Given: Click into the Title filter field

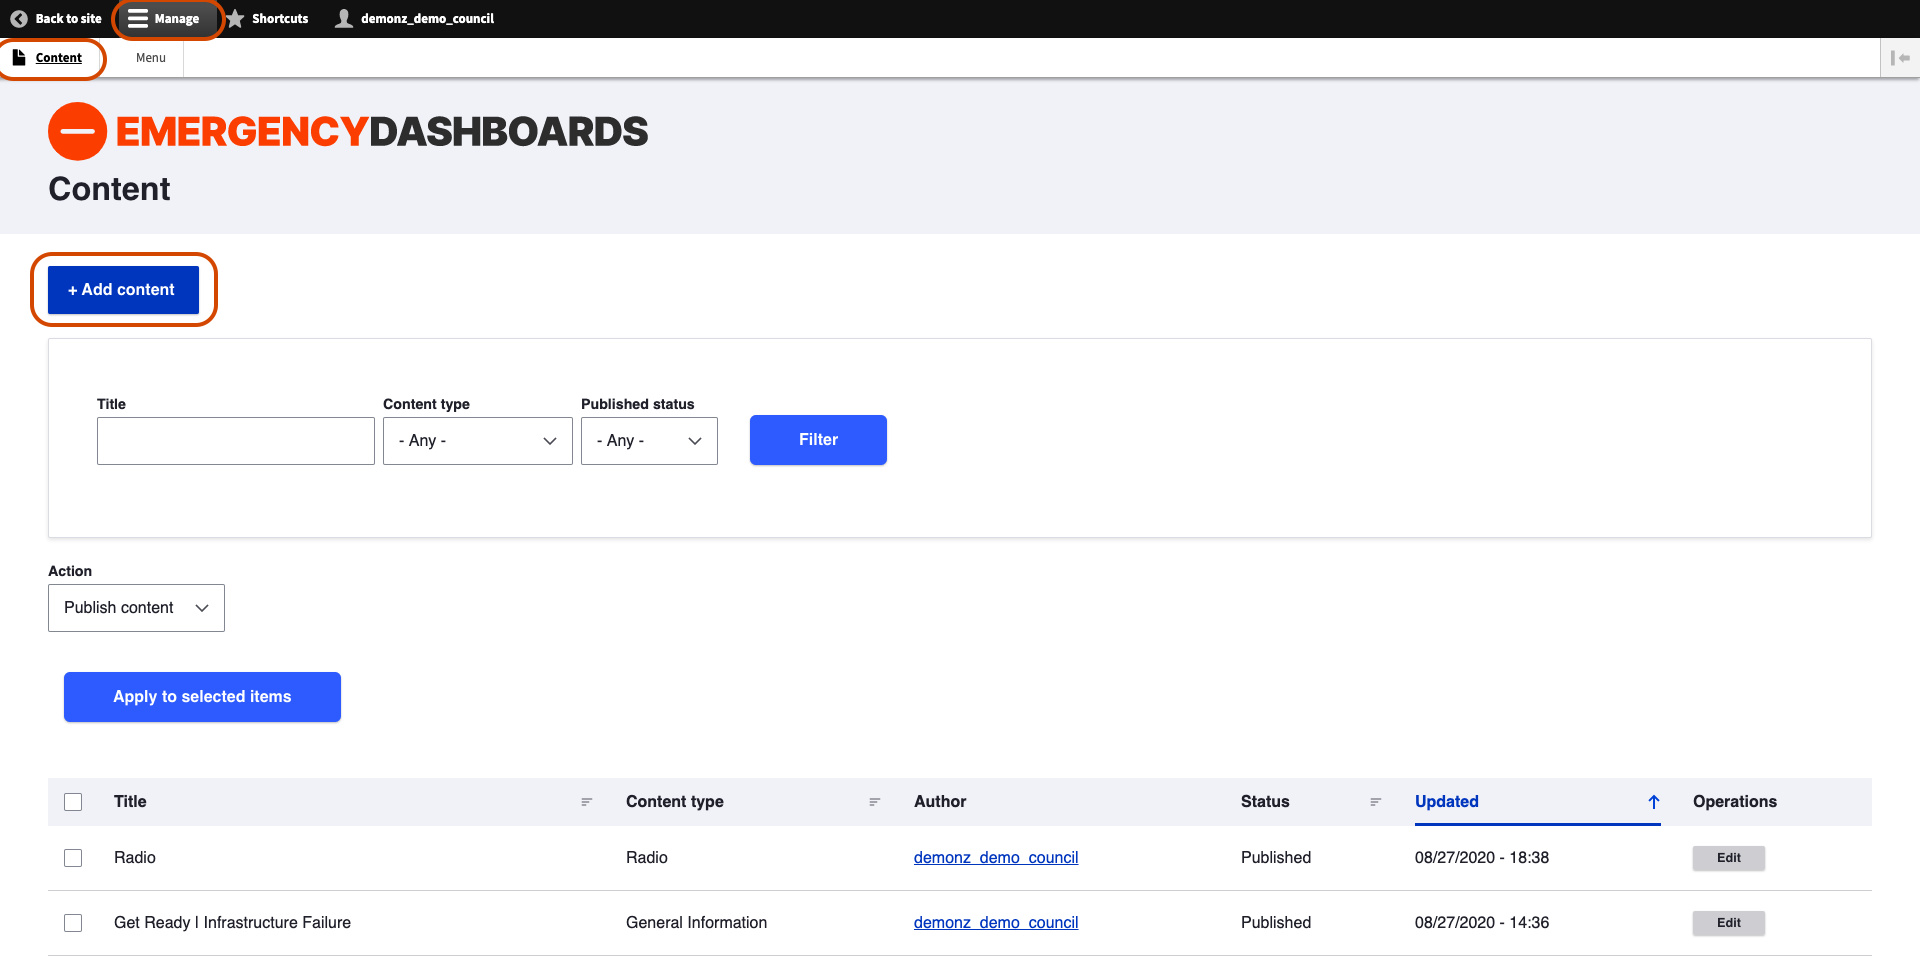Looking at the screenshot, I should 236,441.
